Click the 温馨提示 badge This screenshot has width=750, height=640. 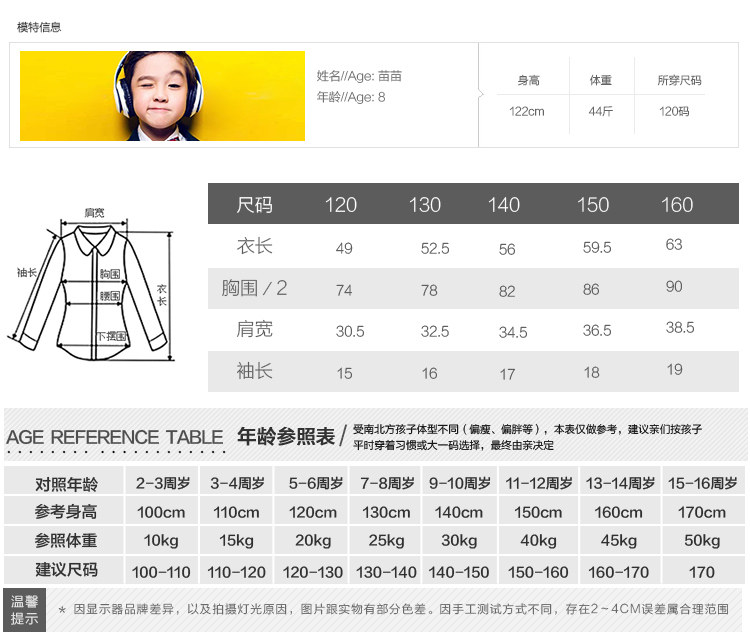25,610
